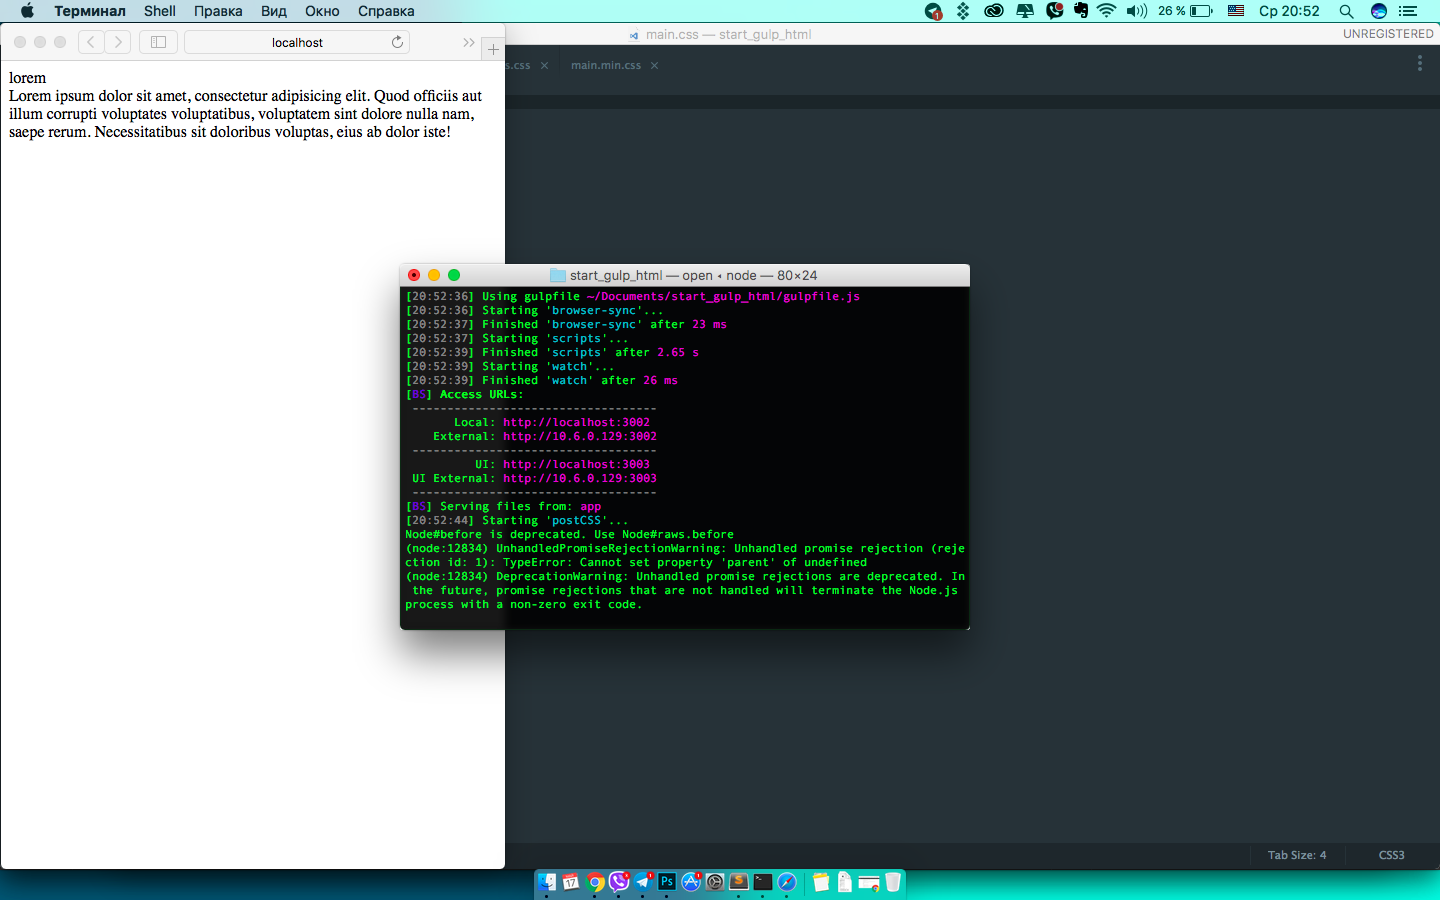Open Calendar from the Dock
Image resolution: width=1440 pixels, height=900 pixels.
click(571, 882)
